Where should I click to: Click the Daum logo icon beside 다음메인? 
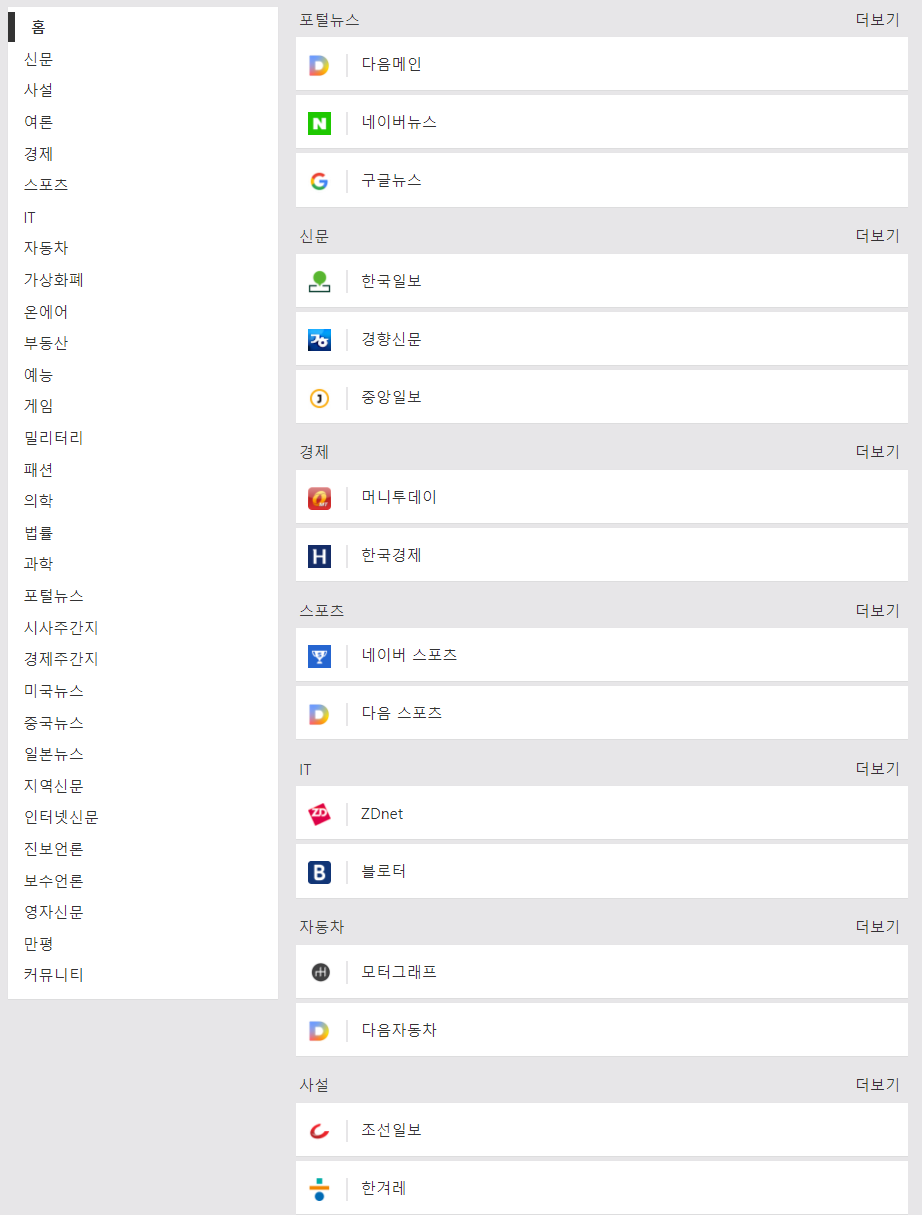click(x=319, y=65)
